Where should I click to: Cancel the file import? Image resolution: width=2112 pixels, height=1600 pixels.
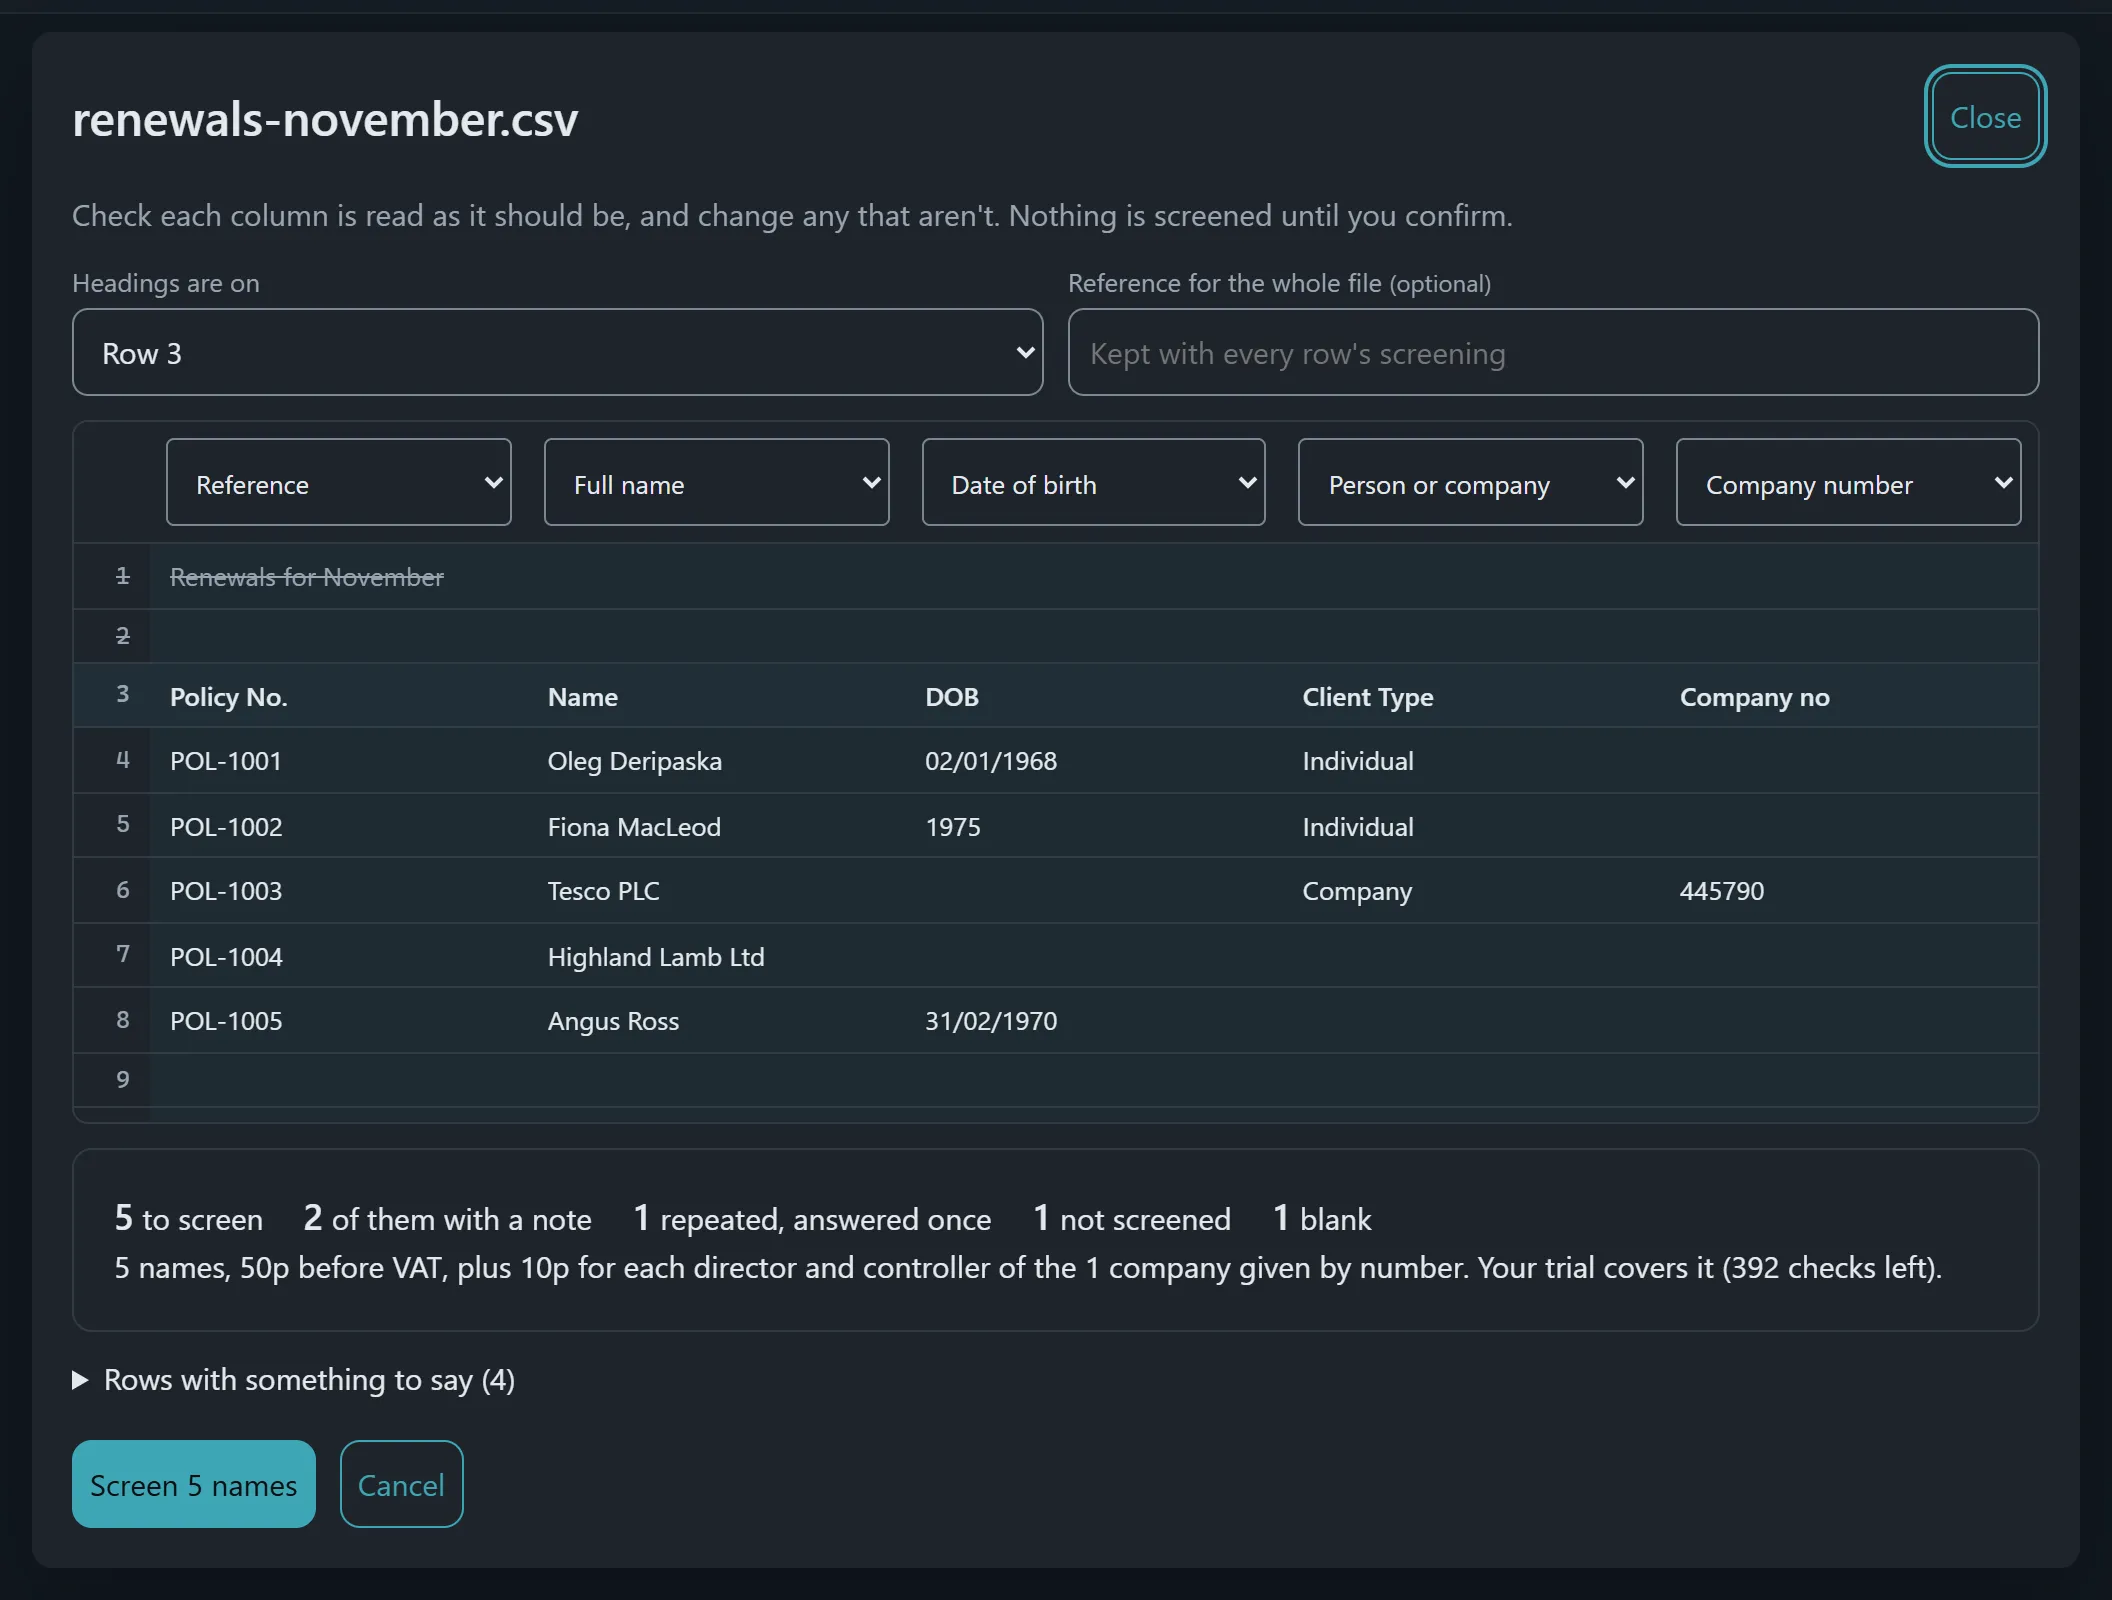pos(401,1484)
